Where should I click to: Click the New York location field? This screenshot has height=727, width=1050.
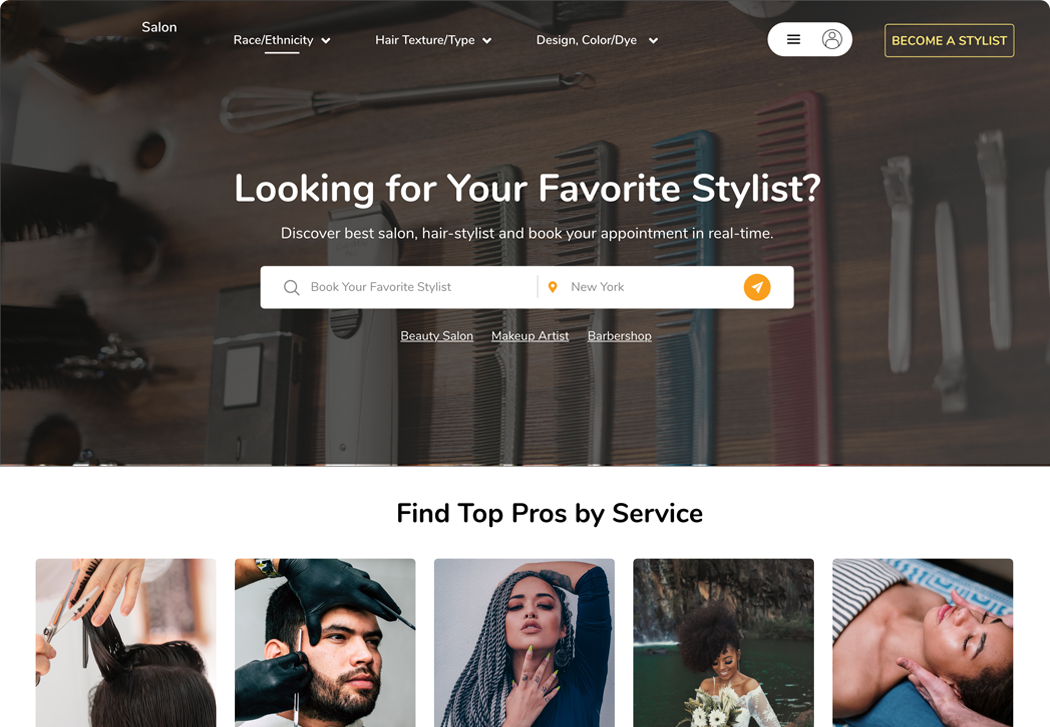pyautogui.click(x=643, y=287)
